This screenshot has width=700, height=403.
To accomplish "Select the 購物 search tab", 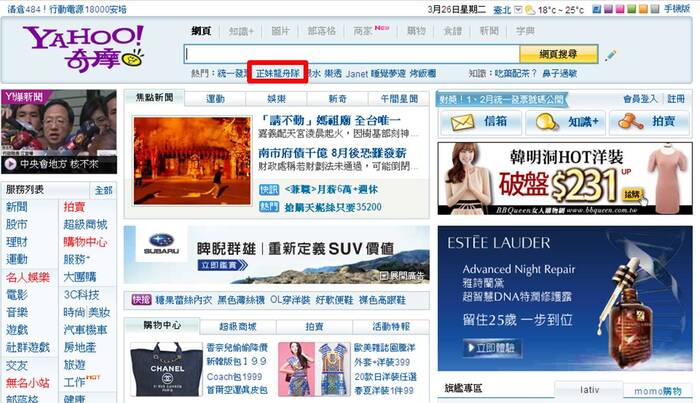I will click(416, 31).
